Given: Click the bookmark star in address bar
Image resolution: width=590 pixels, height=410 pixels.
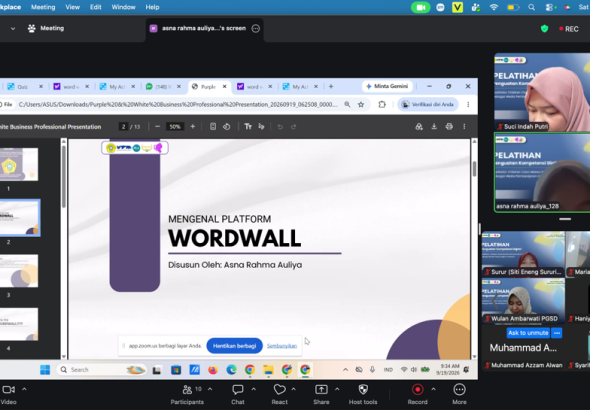Looking at the screenshot, I should pos(361,105).
